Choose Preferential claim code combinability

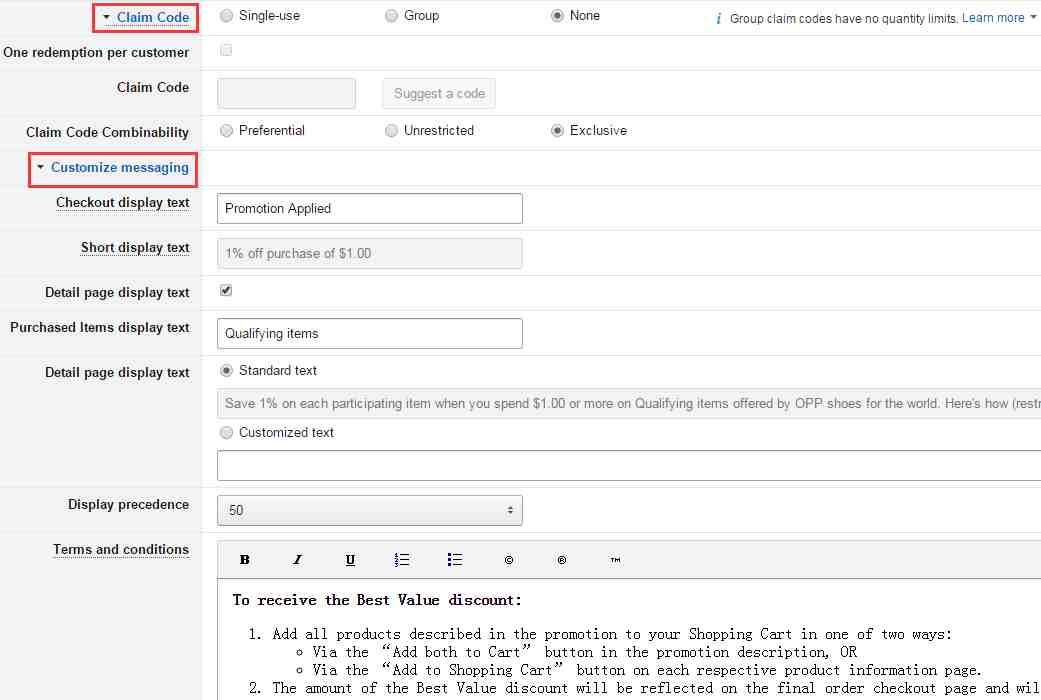[x=226, y=130]
